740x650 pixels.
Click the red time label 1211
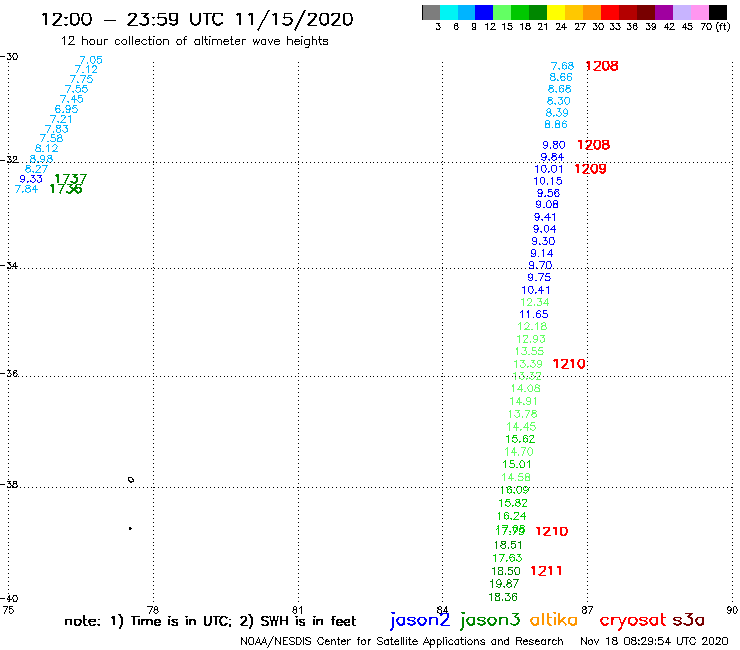[546, 571]
